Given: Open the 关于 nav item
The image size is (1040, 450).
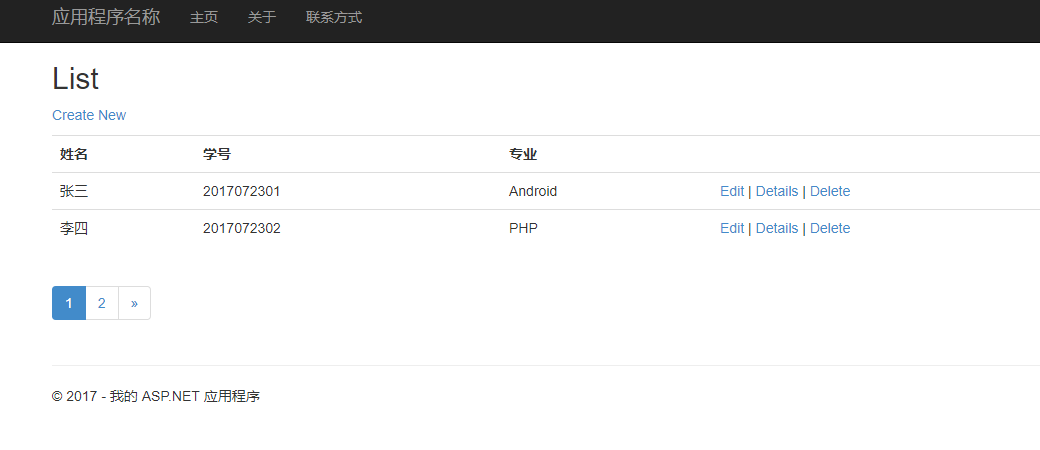Looking at the screenshot, I should pyautogui.click(x=261, y=18).
